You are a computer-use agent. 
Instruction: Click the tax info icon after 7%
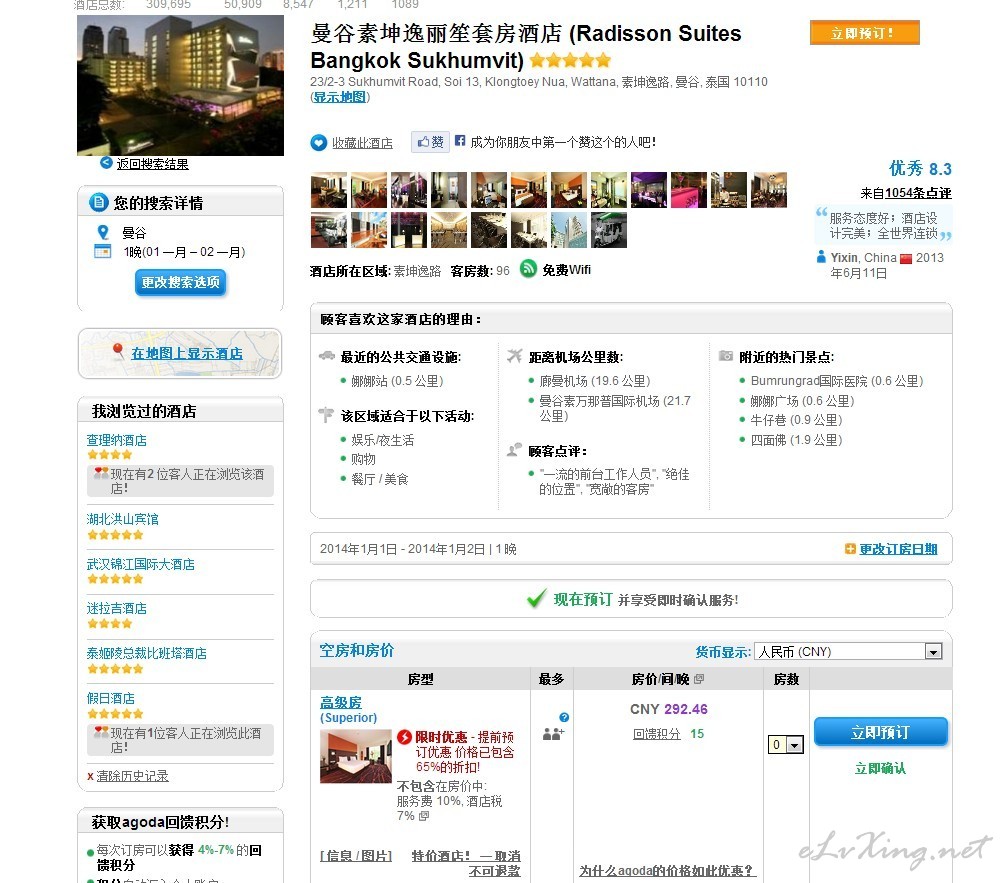(425, 816)
